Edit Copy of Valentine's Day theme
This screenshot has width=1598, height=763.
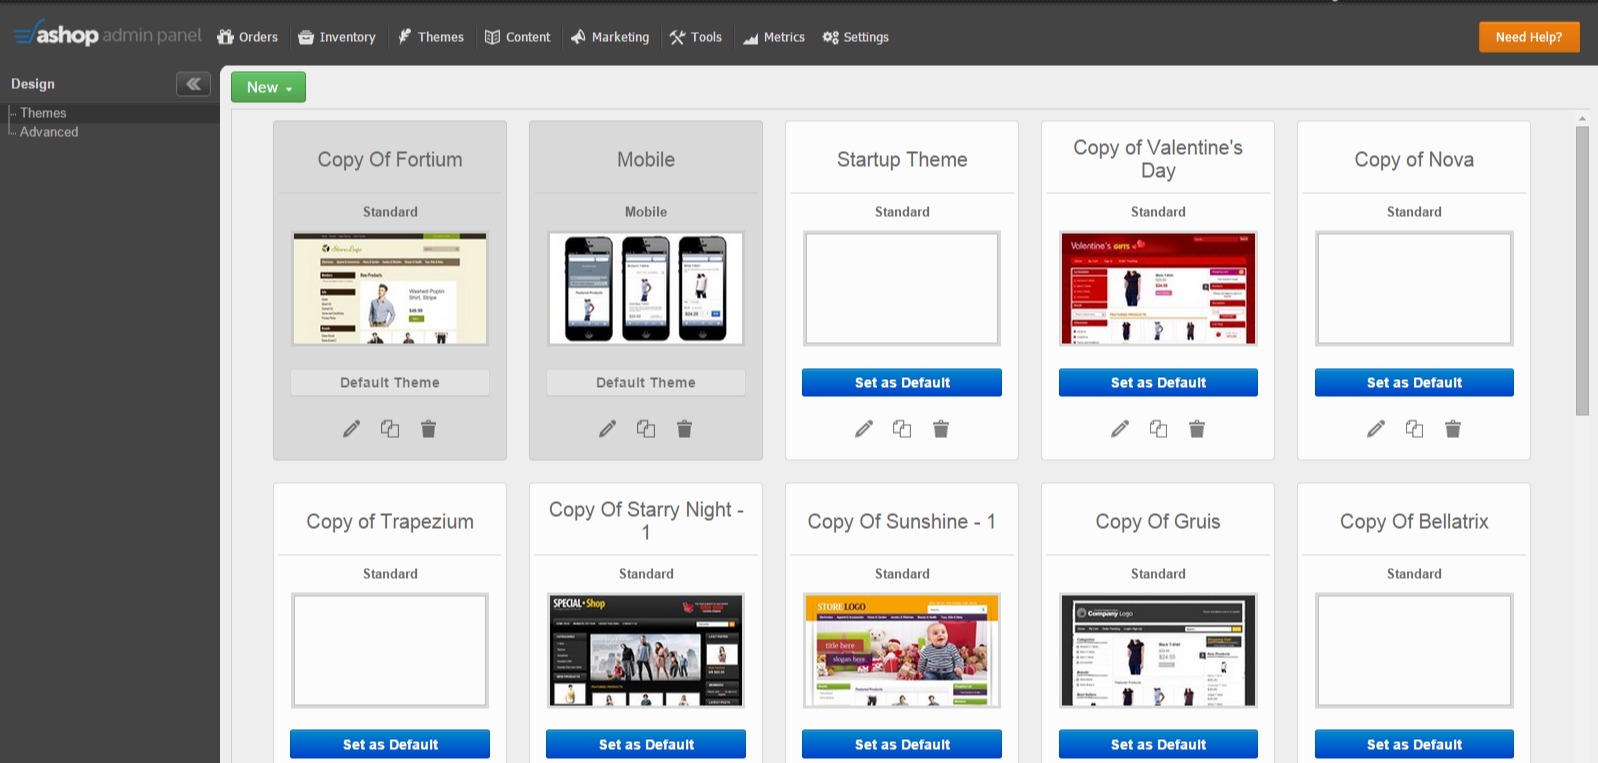point(1120,429)
